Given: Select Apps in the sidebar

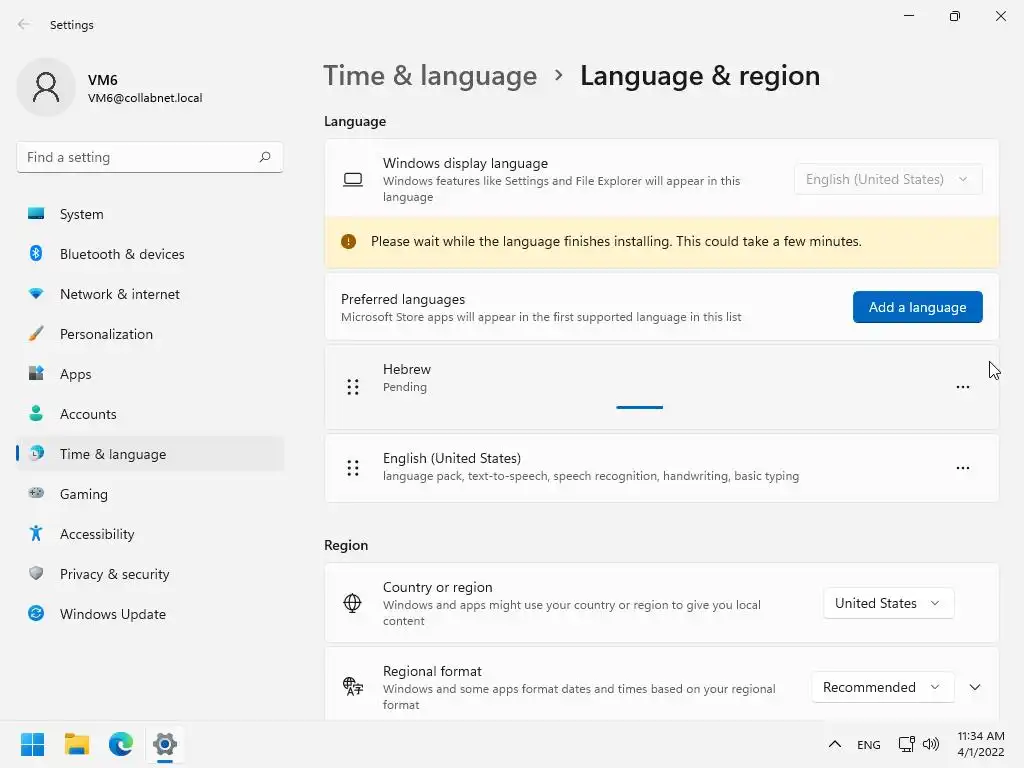Looking at the screenshot, I should 76,374.
